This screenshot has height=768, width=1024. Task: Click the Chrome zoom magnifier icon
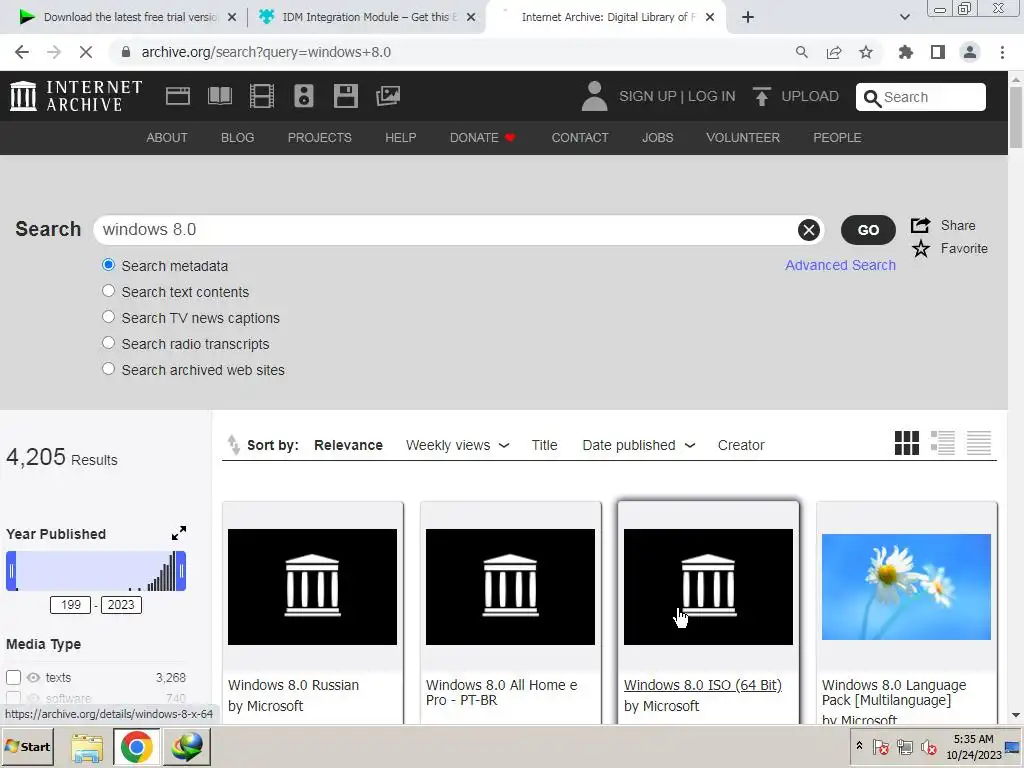tap(801, 52)
